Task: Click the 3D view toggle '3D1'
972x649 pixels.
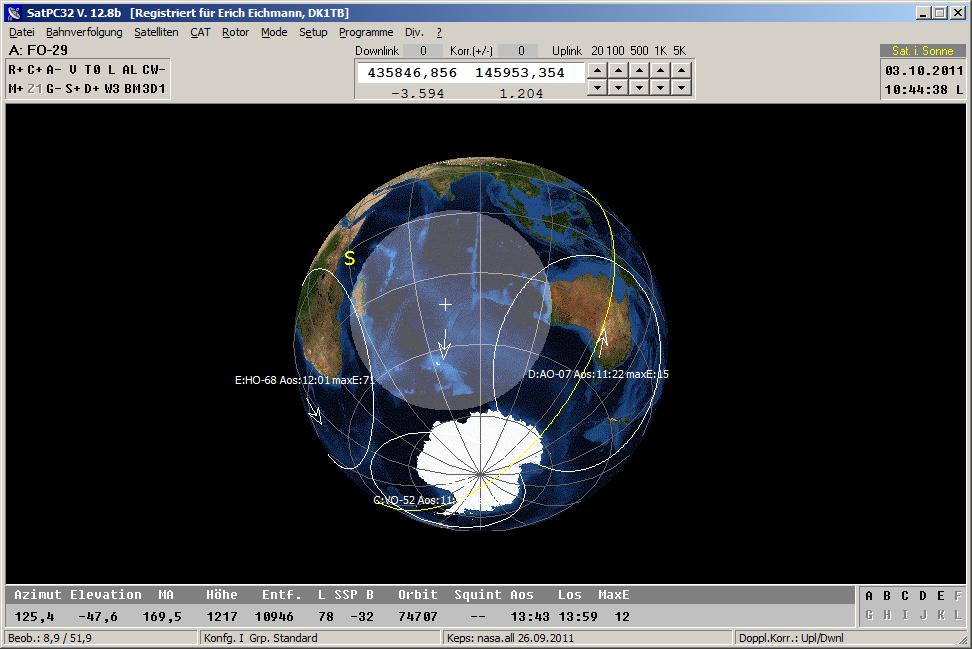Action: [x=154, y=89]
